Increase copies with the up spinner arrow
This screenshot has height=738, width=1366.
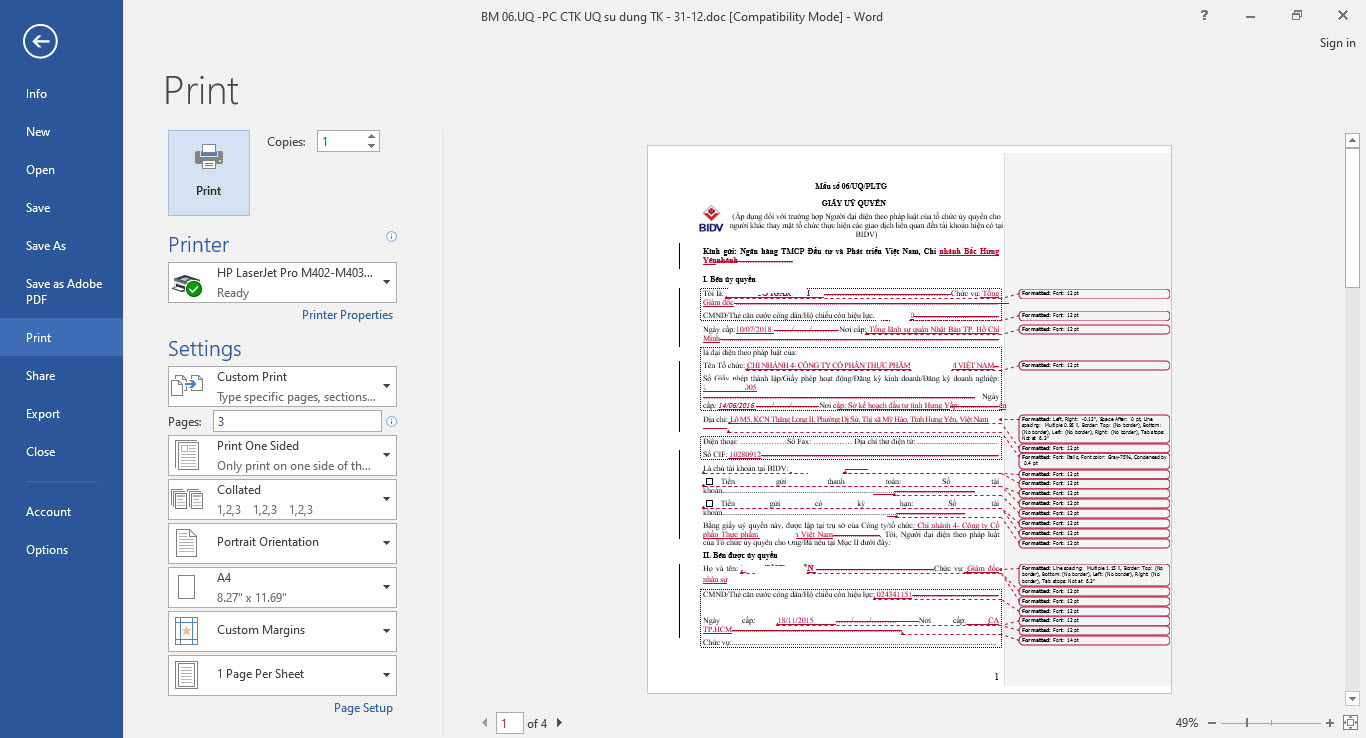click(372, 137)
